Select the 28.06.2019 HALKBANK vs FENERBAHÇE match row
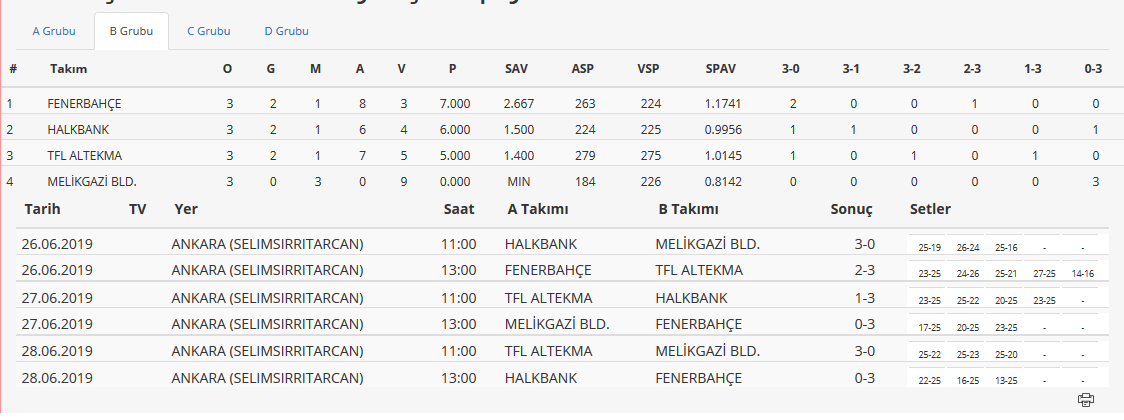 [562, 378]
